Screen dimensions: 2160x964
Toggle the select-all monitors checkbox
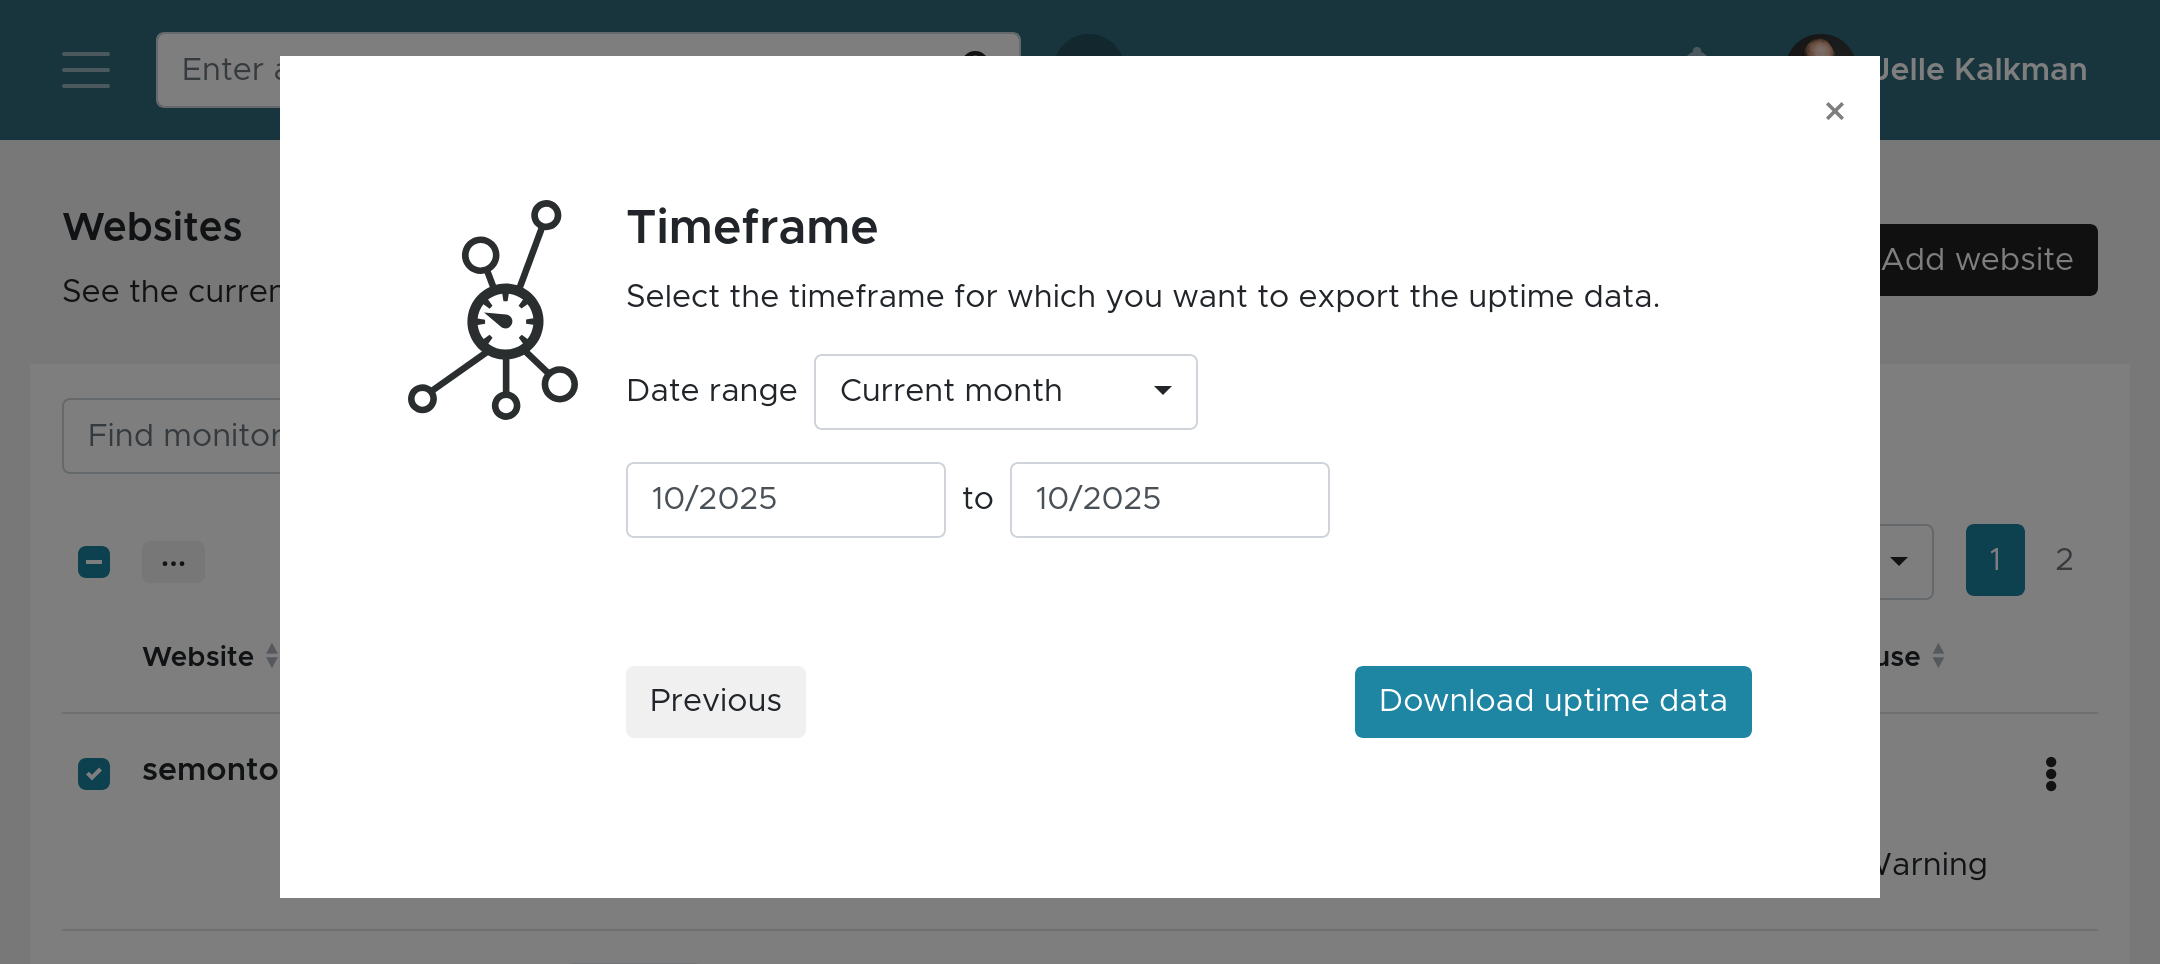(94, 562)
